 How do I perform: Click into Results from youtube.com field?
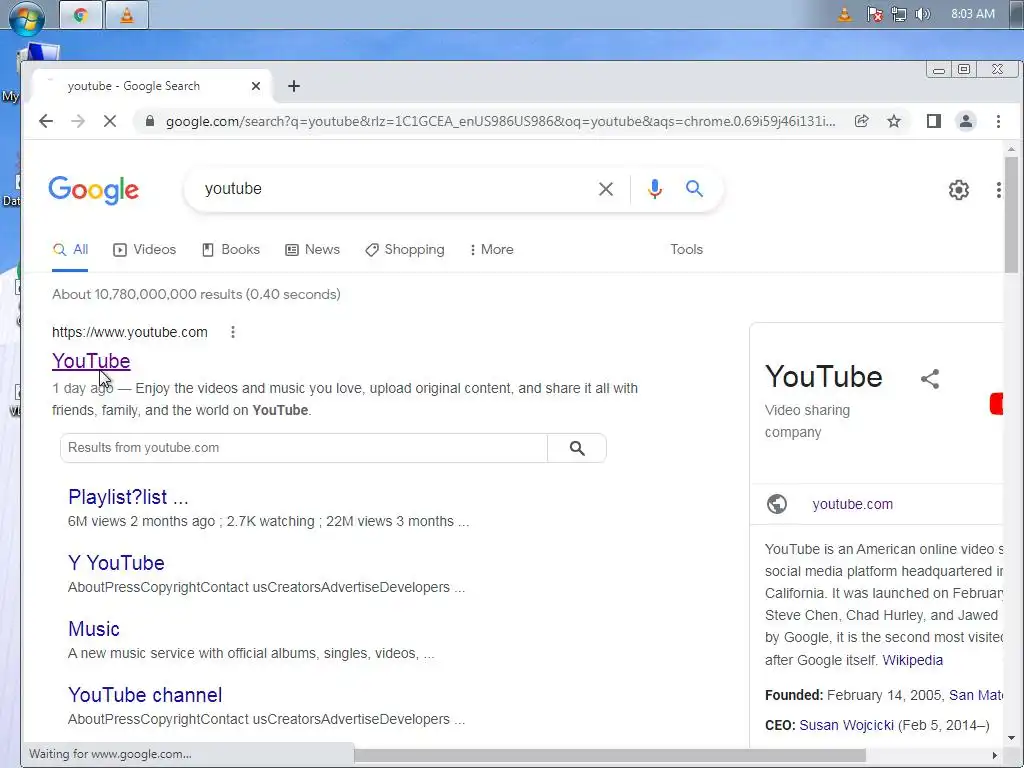click(304, 448)
